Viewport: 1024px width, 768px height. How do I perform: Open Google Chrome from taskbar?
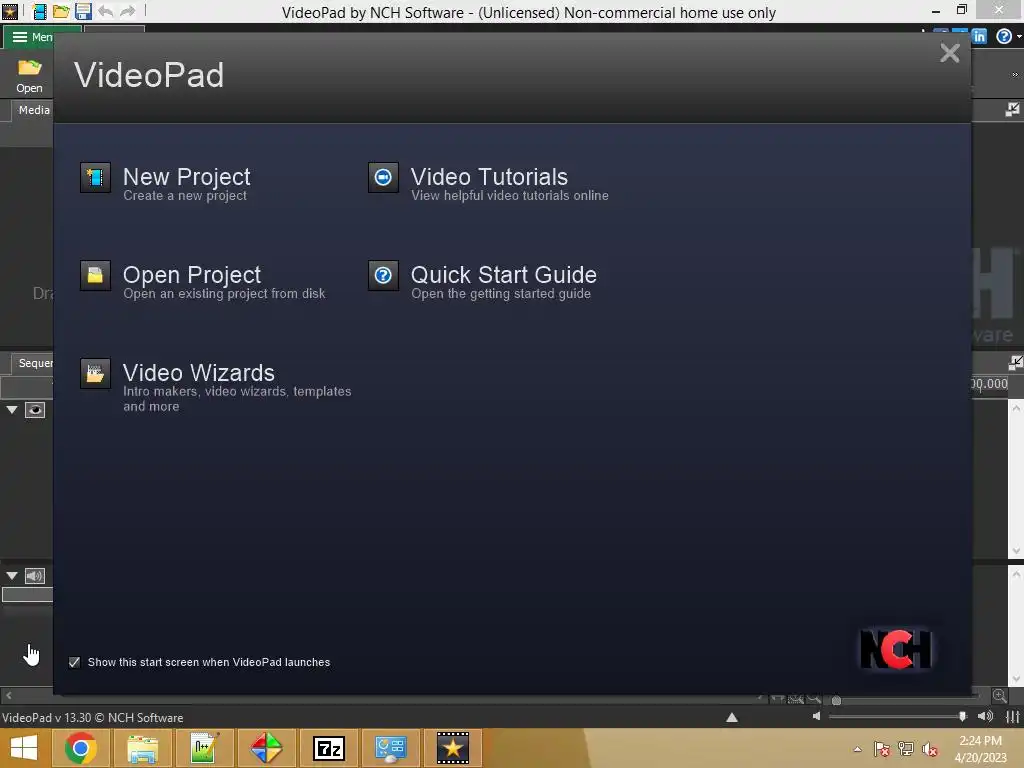80,748
